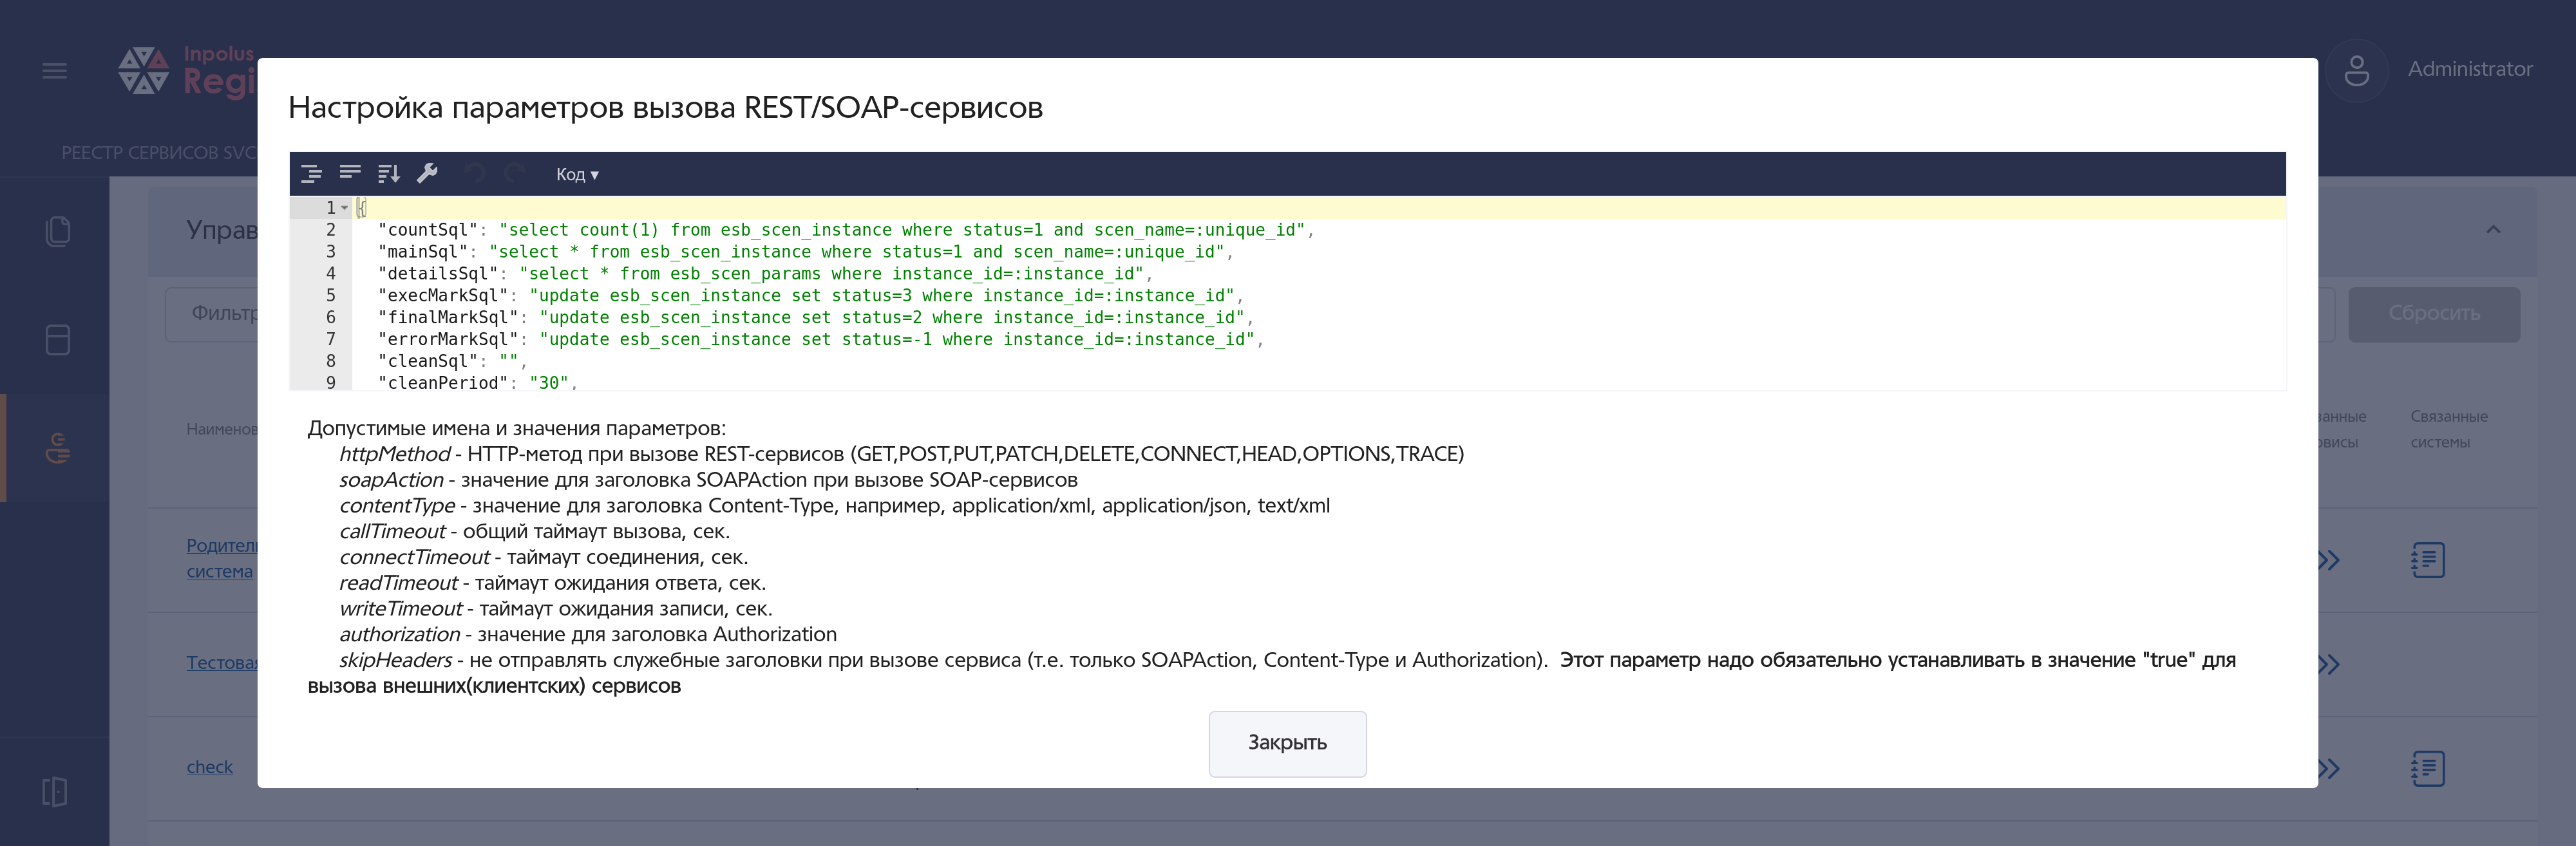Focus the Фильтр input field

coord(212,314)
